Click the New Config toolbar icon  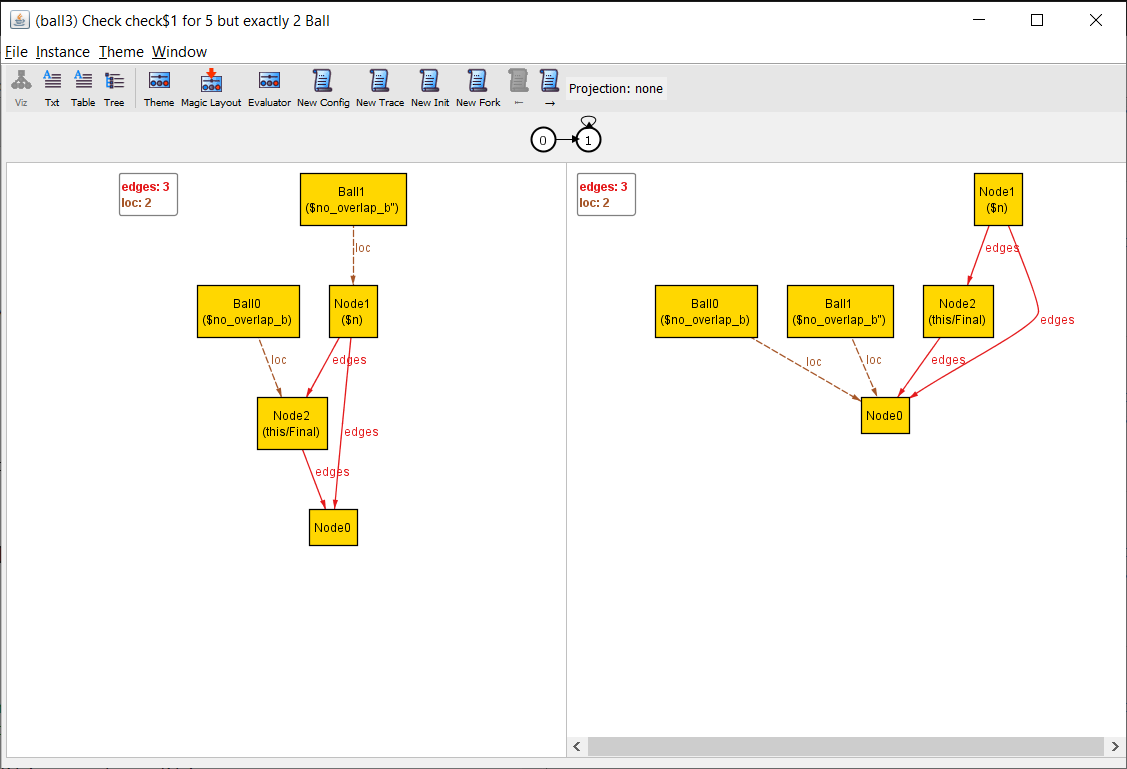(x=323, y=88)
